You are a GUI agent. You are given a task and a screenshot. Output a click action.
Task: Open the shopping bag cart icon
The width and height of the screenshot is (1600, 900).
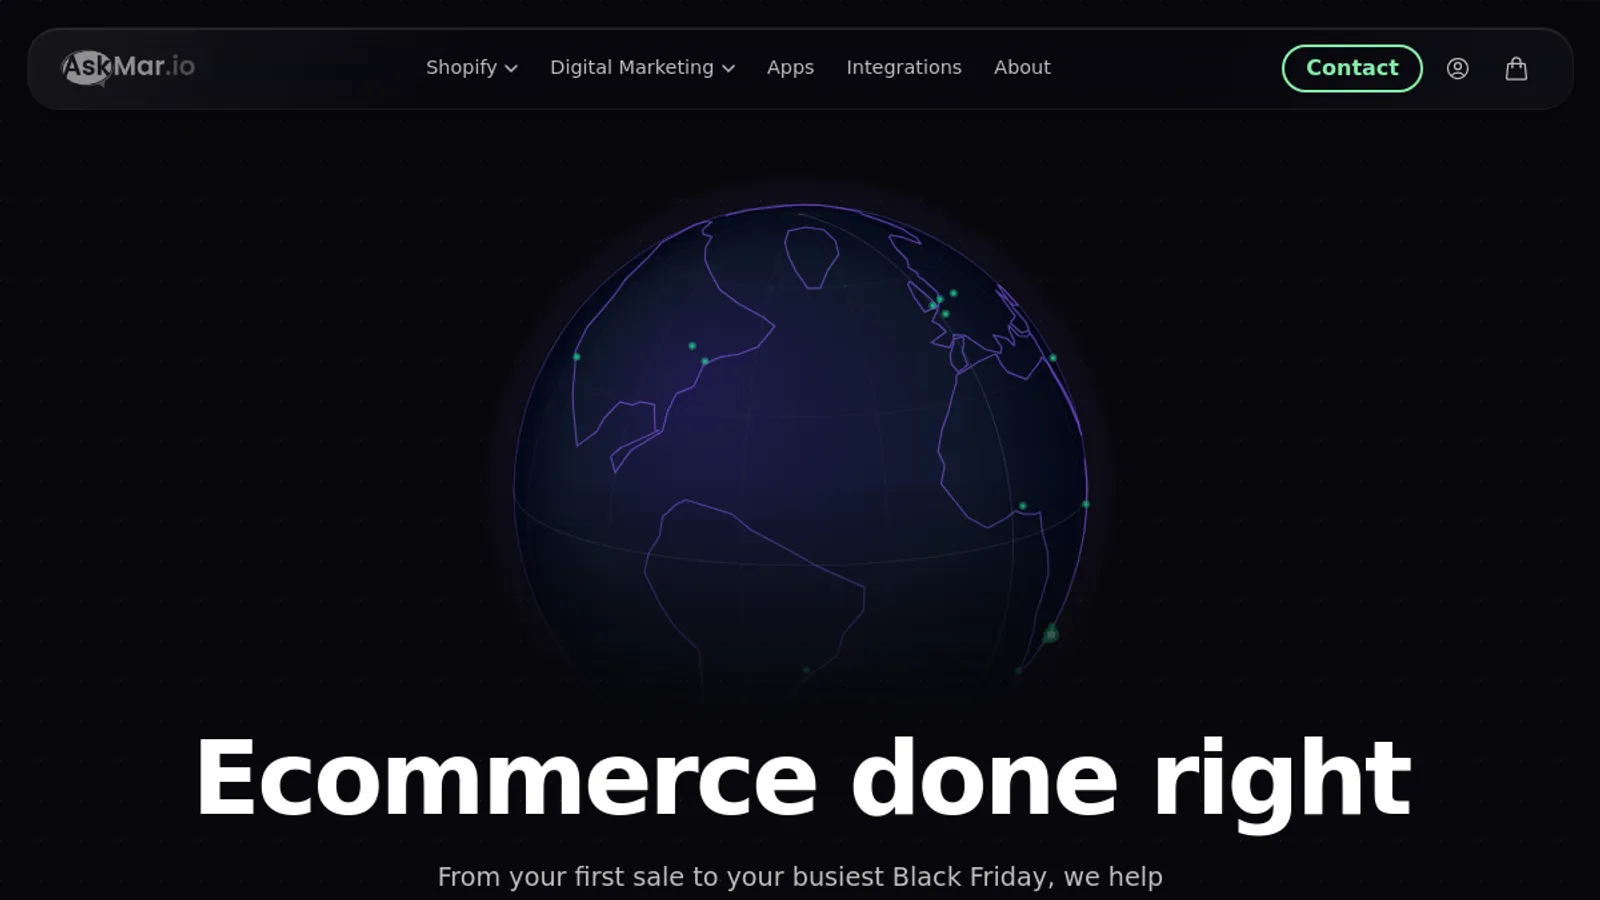[1516, 68]
